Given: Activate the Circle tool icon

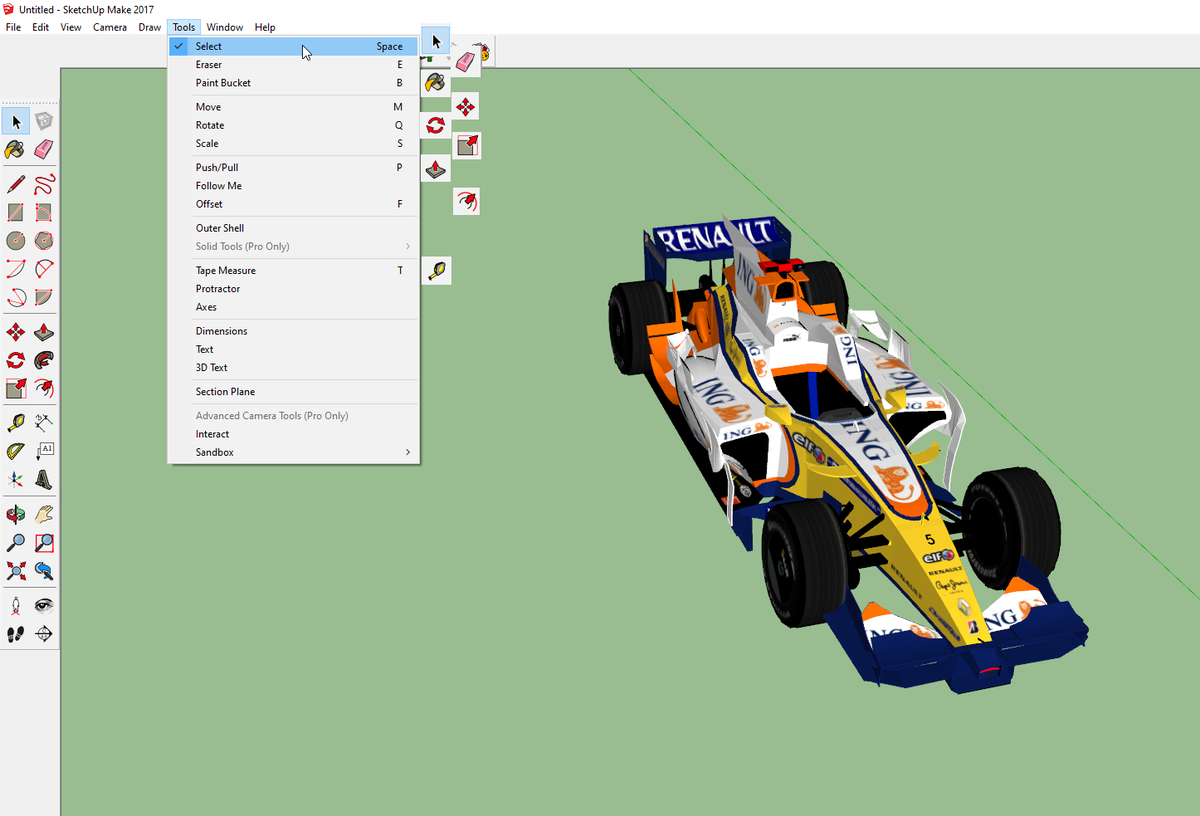Looking at the screenshot, I should [16, 240].
